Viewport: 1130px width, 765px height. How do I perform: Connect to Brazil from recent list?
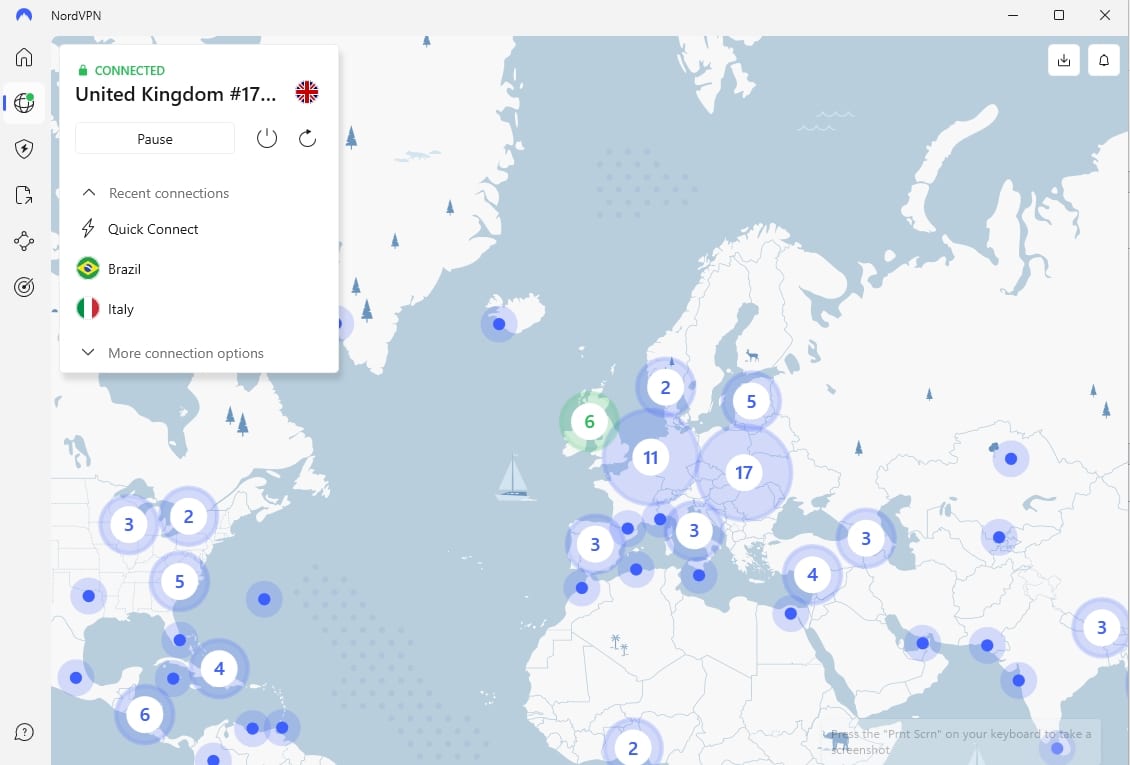(x=124, y=269)
